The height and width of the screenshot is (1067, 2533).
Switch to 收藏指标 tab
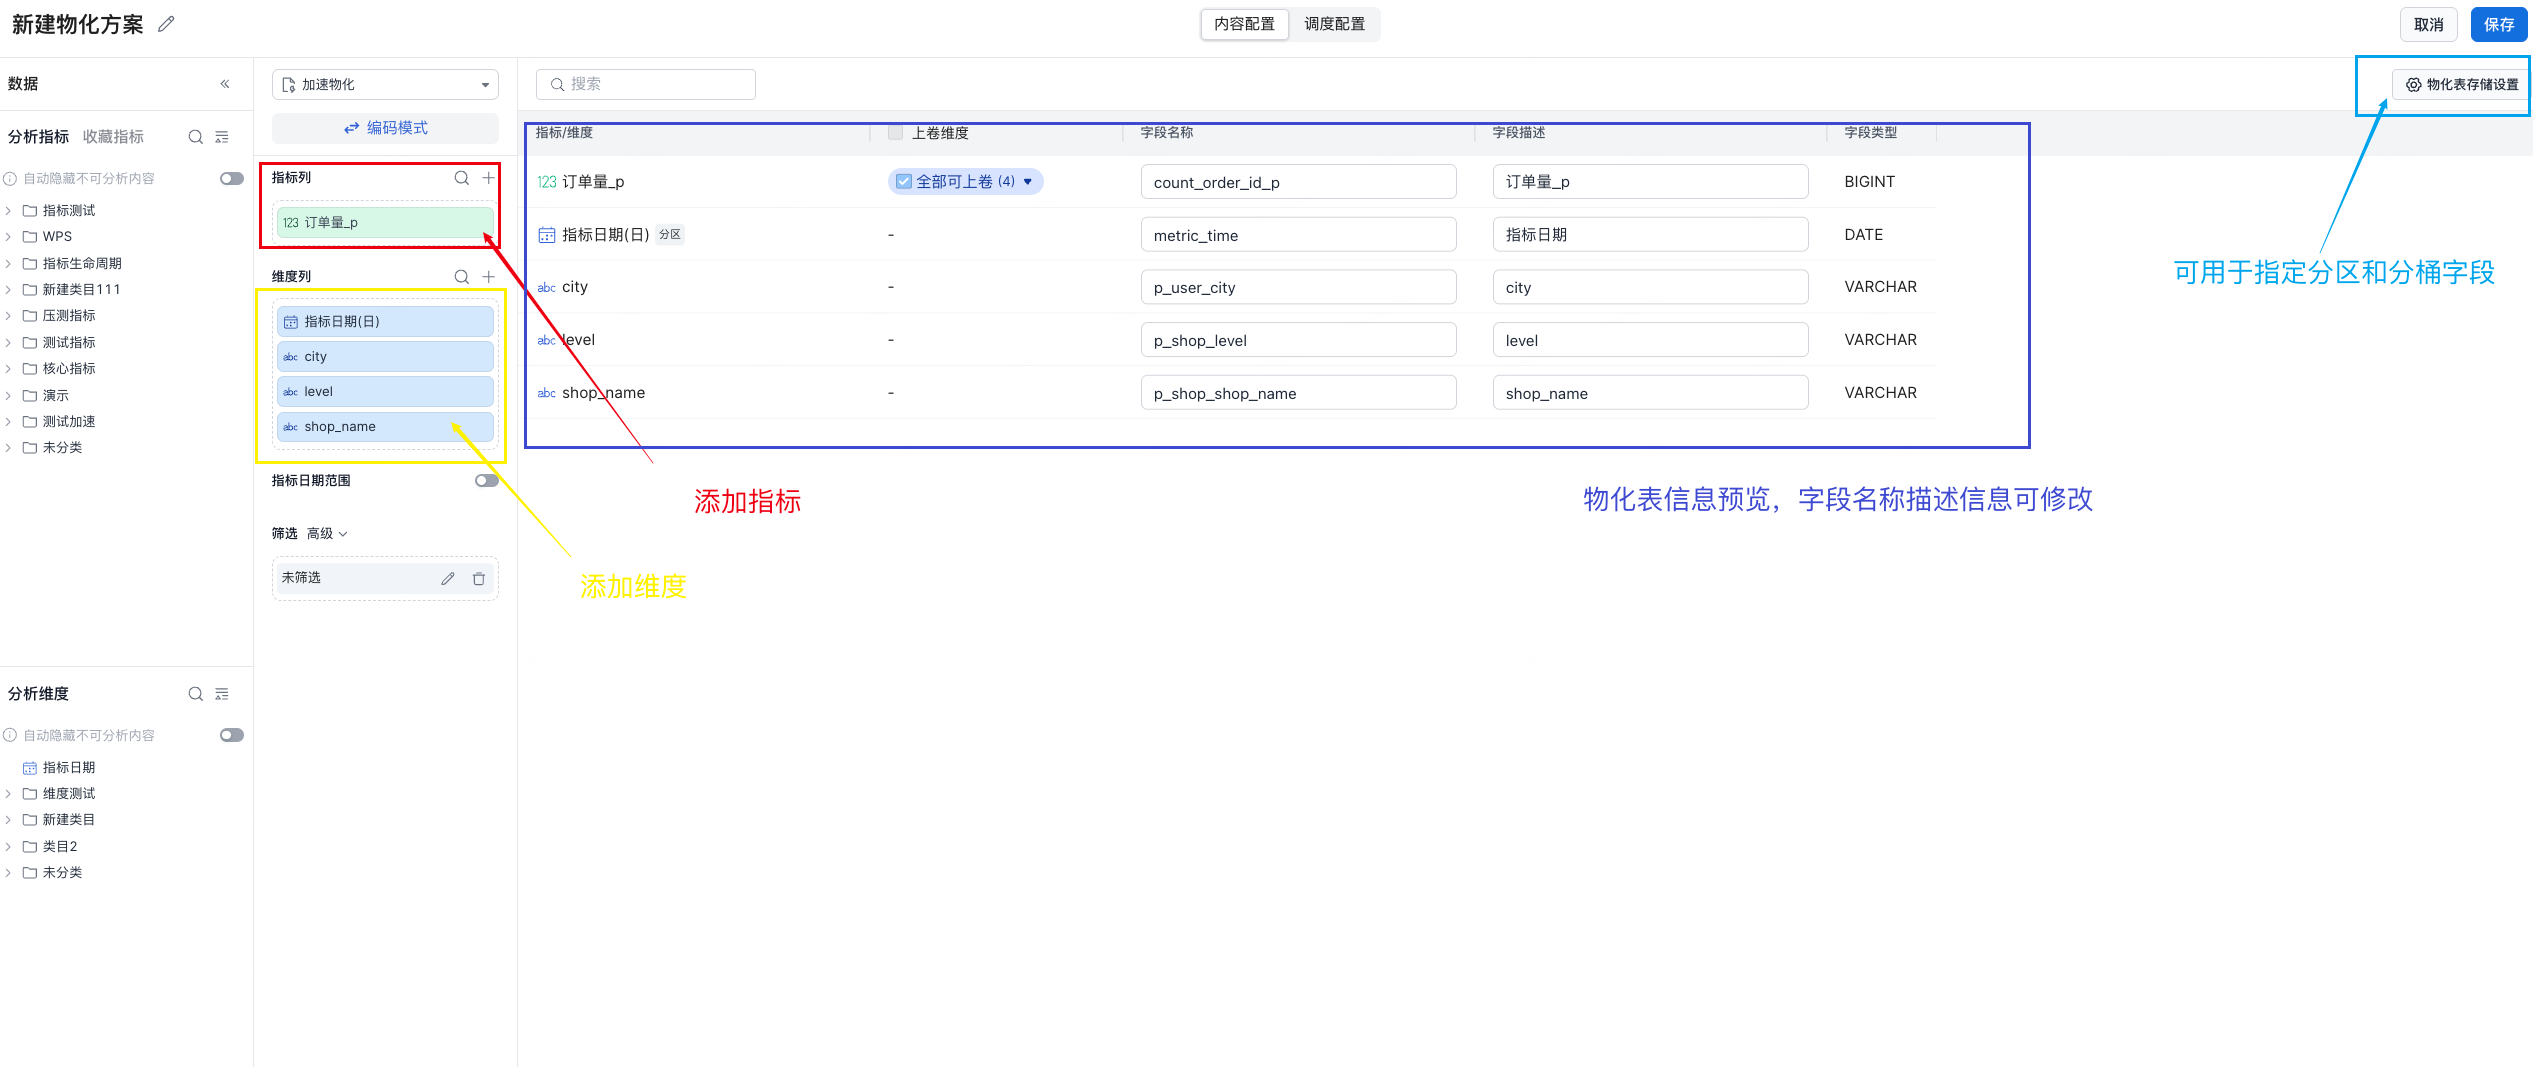(x=113, y=137)
